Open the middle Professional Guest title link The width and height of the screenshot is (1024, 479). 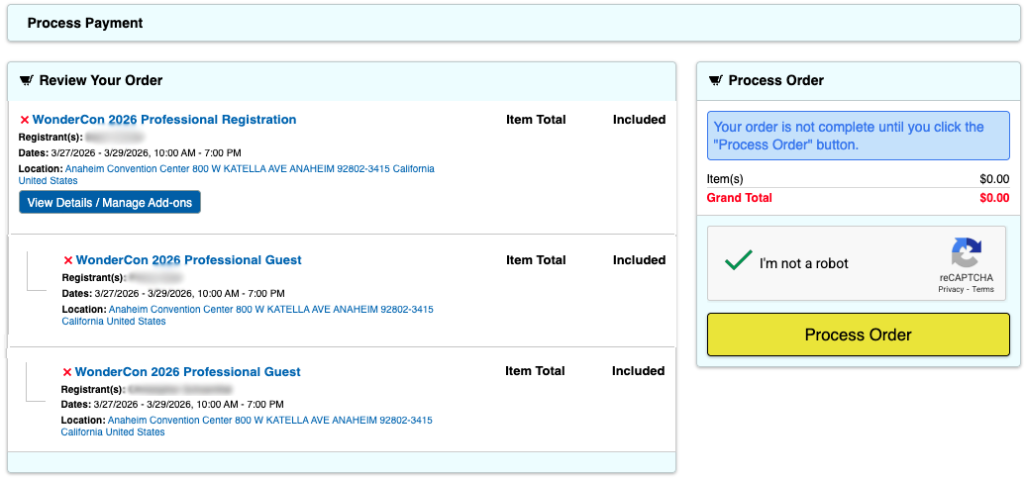188,260
